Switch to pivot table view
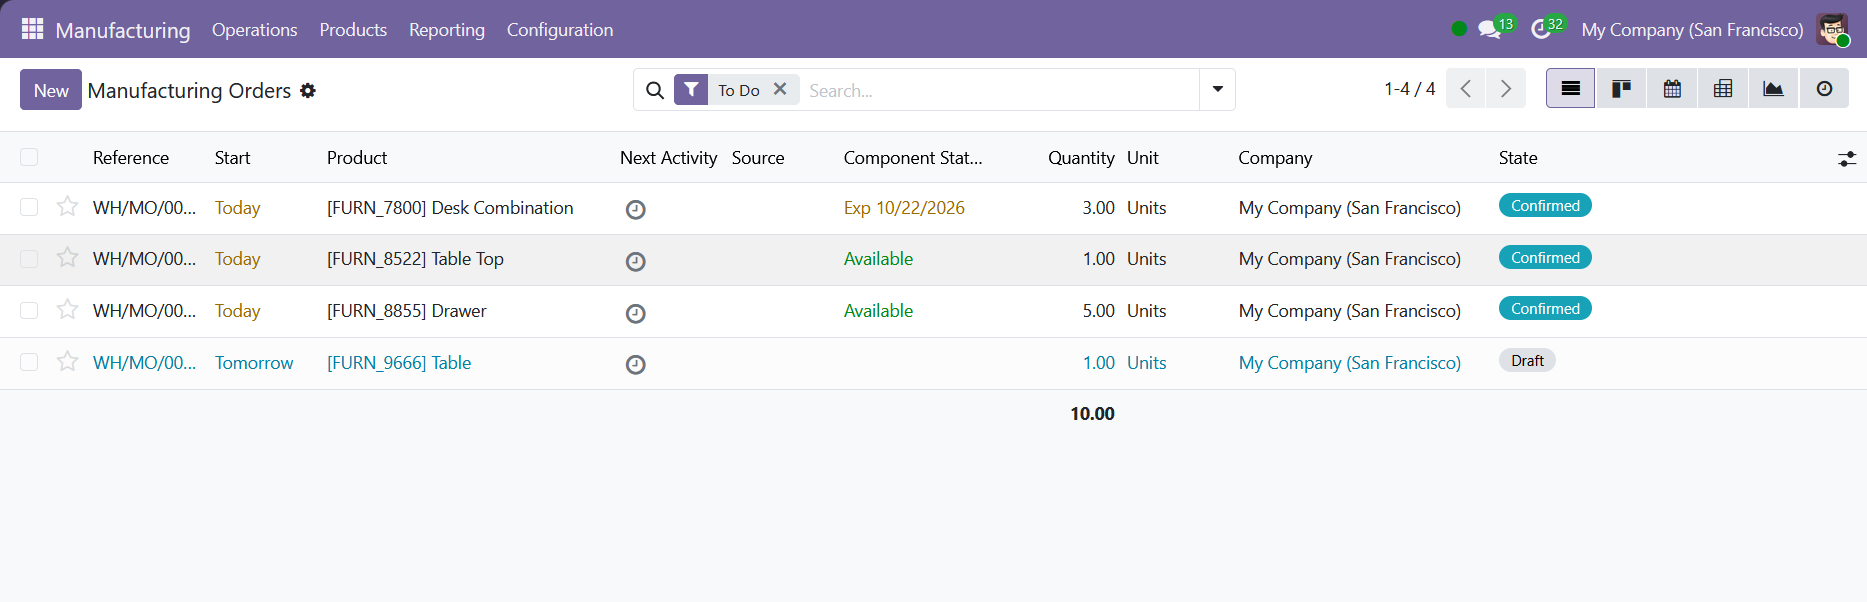The height and width of the screenshot is (602, 1867). [x=1723, y=89]
